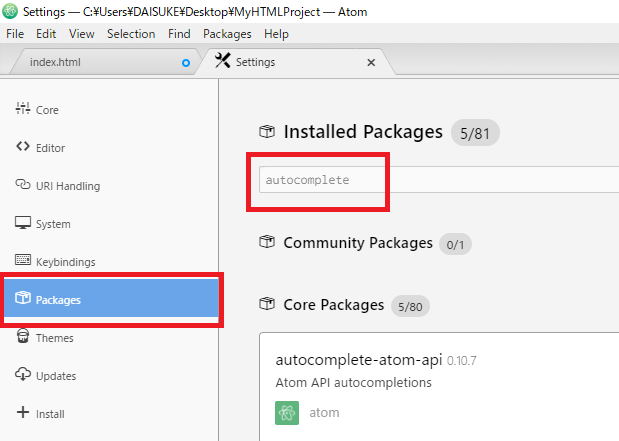Click the Updates cloud download icon
Image resolution: width=619 pixels, height=441 pixels.
pos(23,374)
